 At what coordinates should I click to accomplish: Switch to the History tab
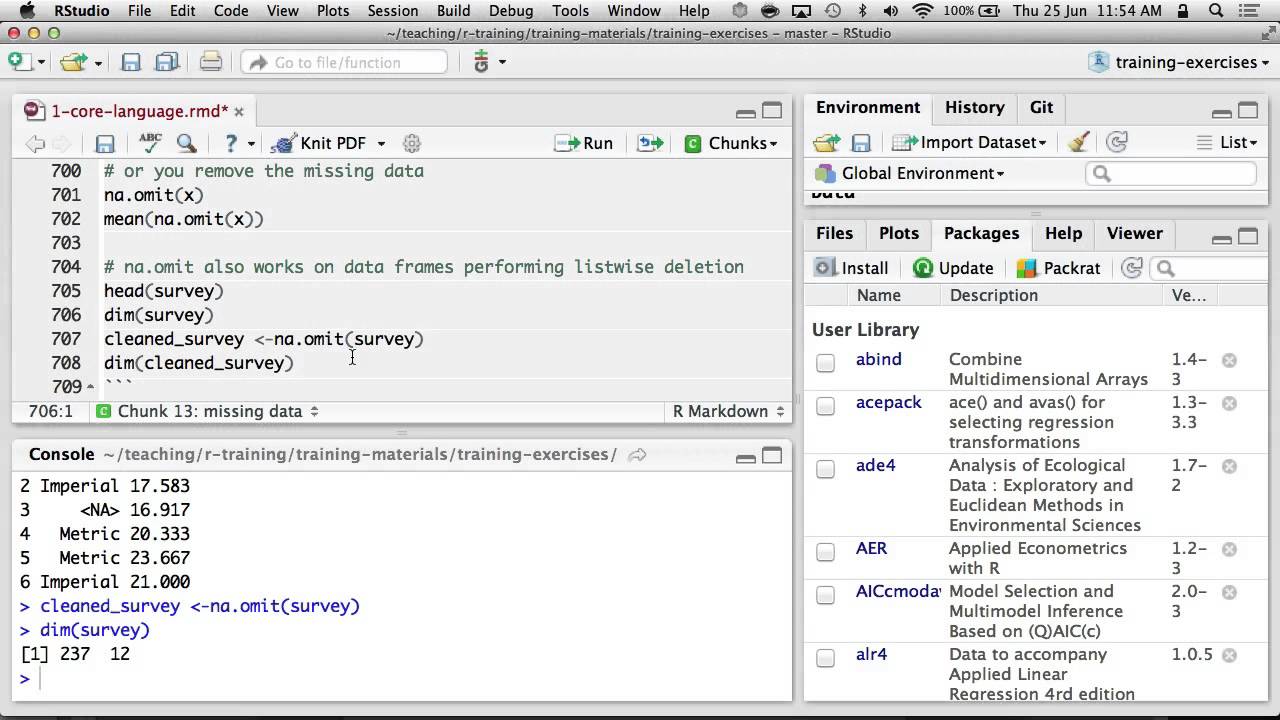pyautogui.click(x=974, y=107)
